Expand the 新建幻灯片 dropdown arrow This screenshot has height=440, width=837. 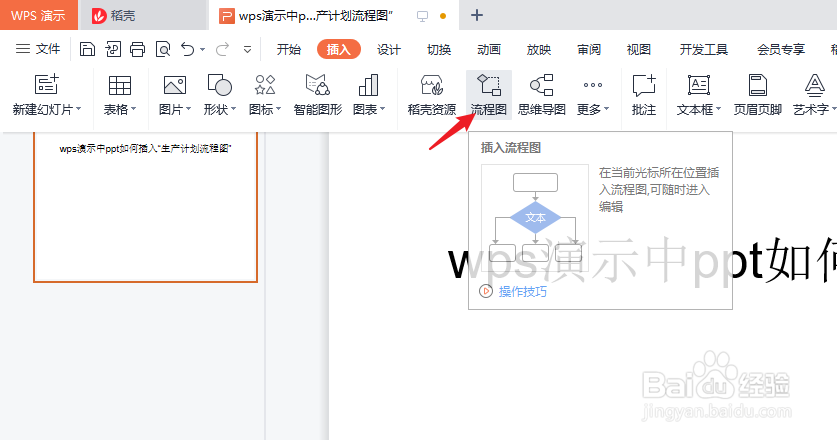tap(78, 109)
